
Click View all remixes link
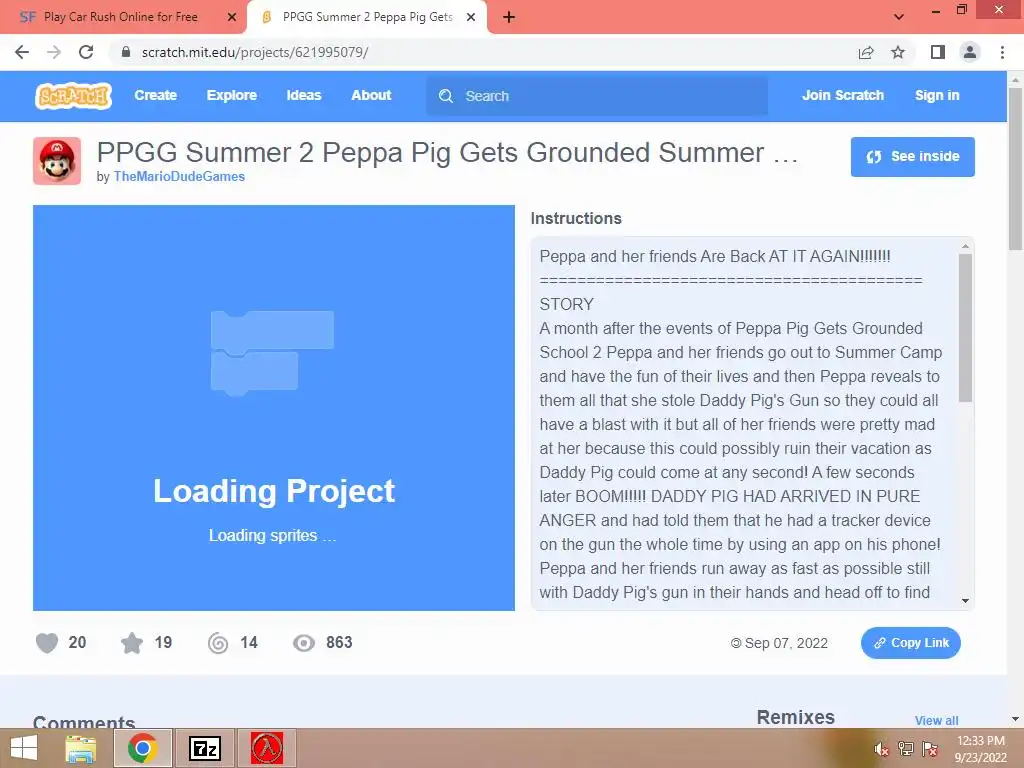point(936,720)
